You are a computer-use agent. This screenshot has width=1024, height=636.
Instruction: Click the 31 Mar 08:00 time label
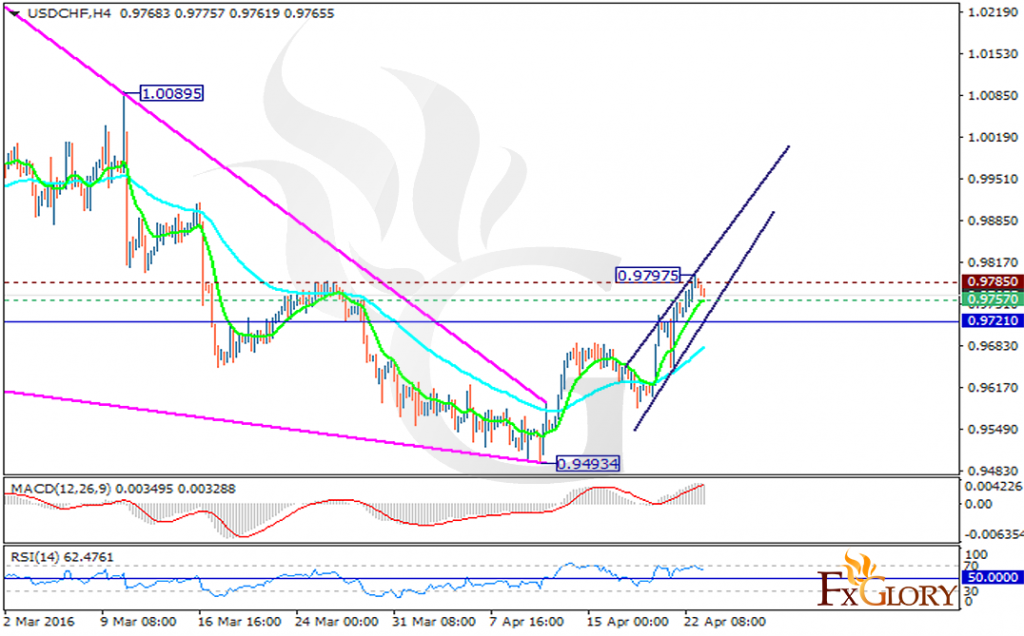click(434, 621)
